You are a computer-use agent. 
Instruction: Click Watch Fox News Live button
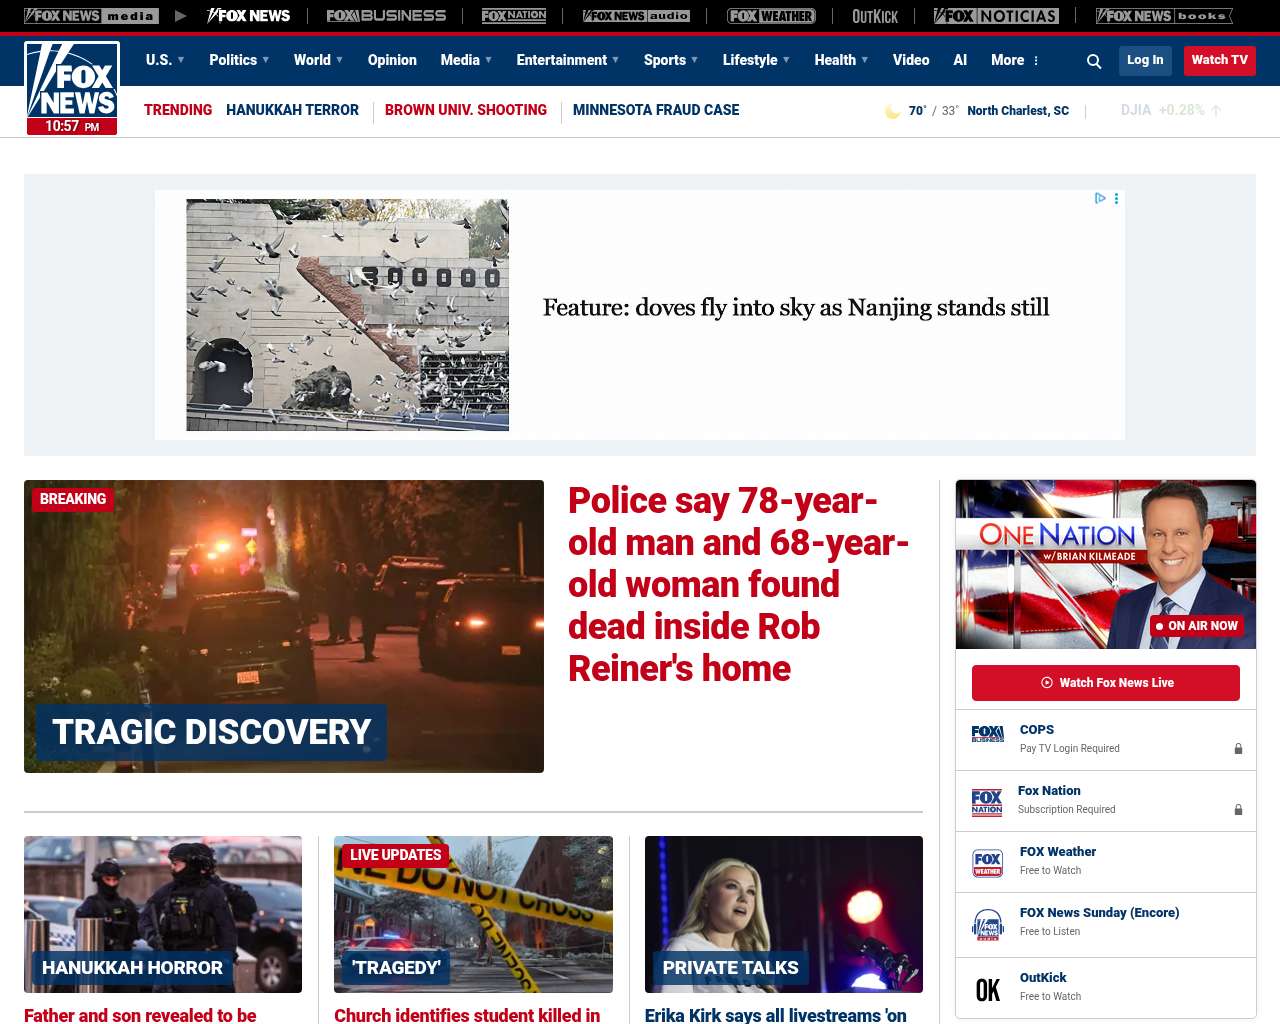point(1105,683)
